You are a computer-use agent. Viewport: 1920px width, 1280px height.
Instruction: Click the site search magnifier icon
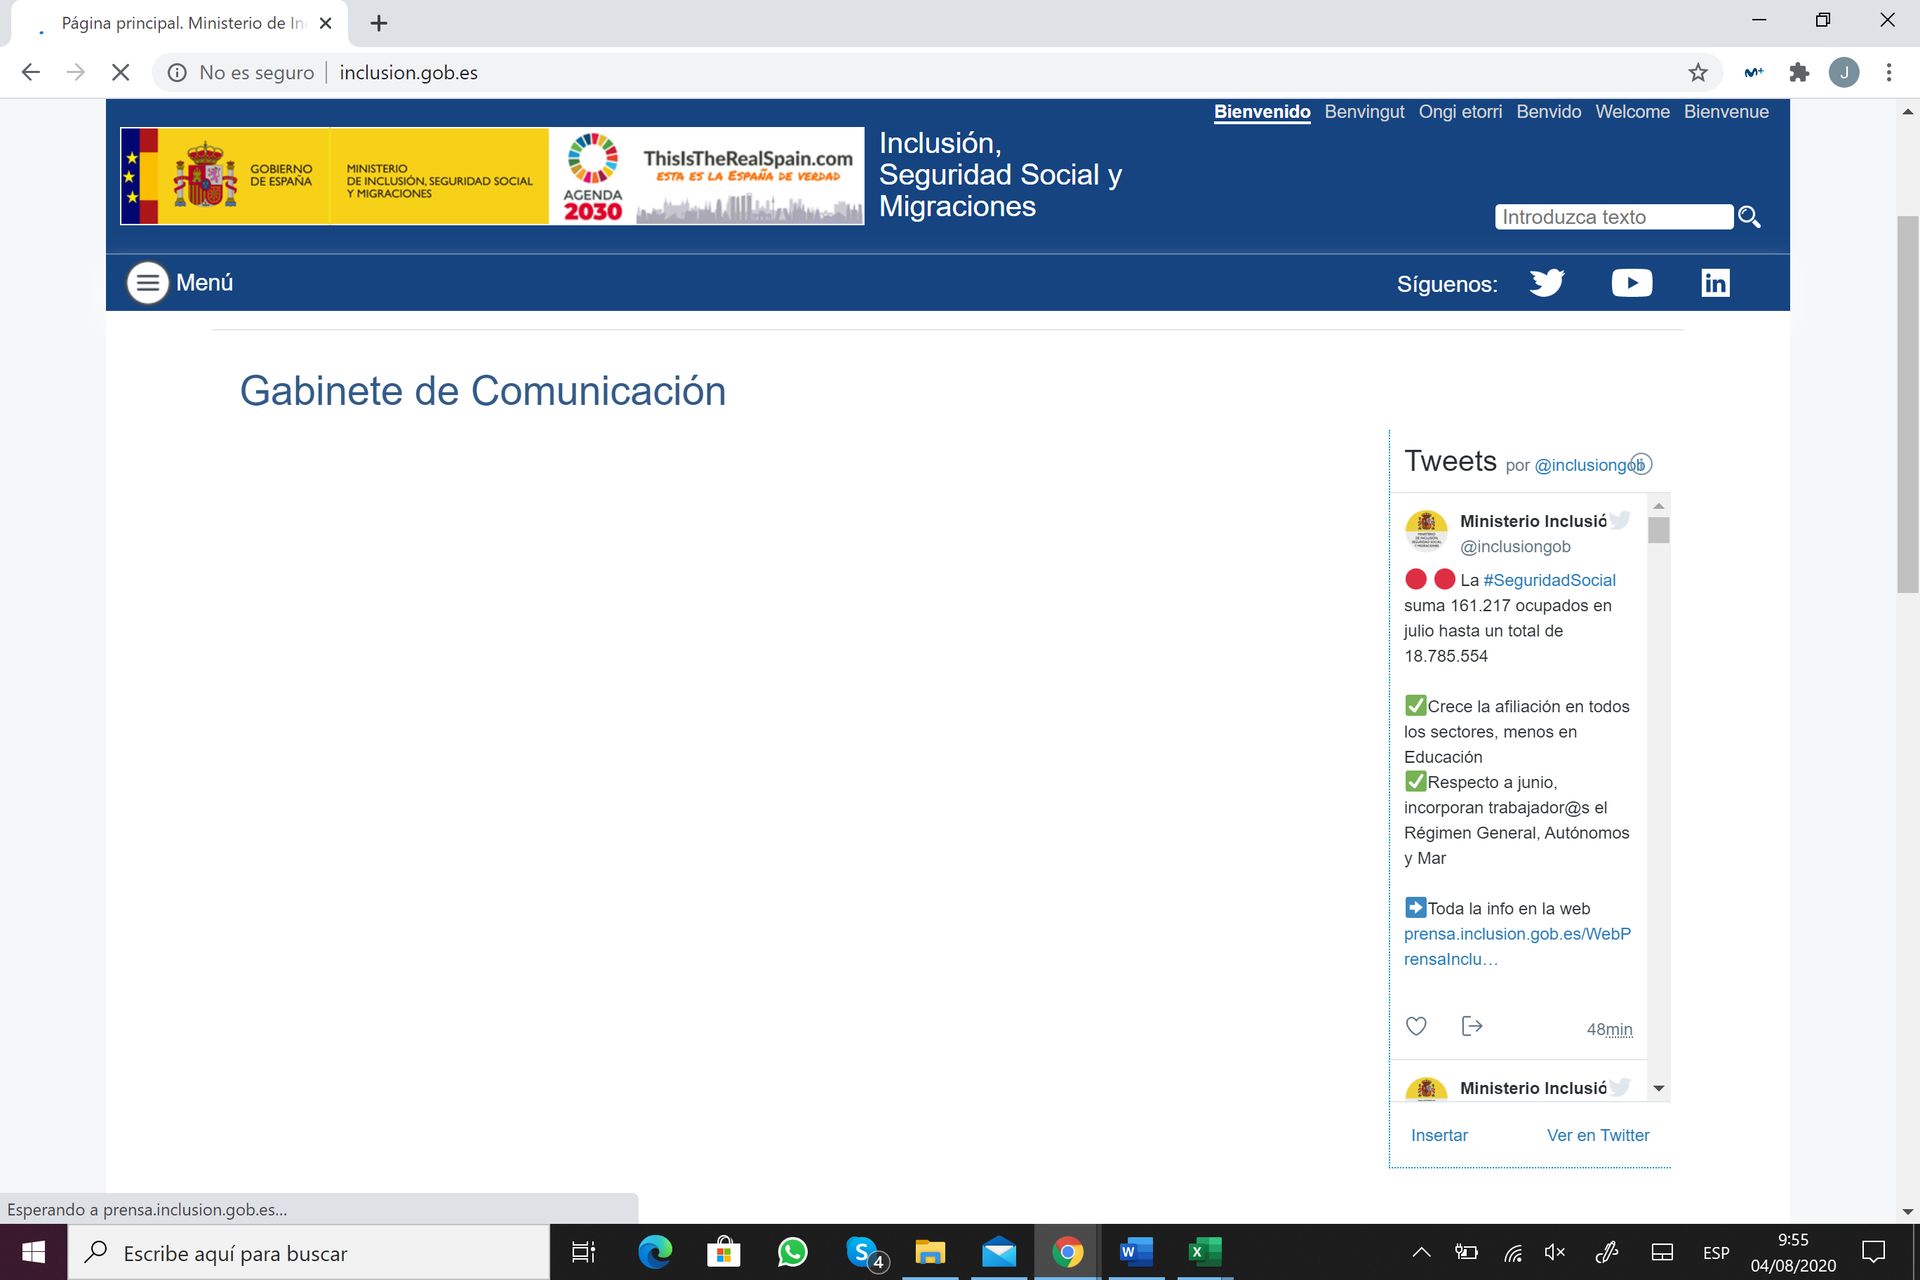[1749, 216]
